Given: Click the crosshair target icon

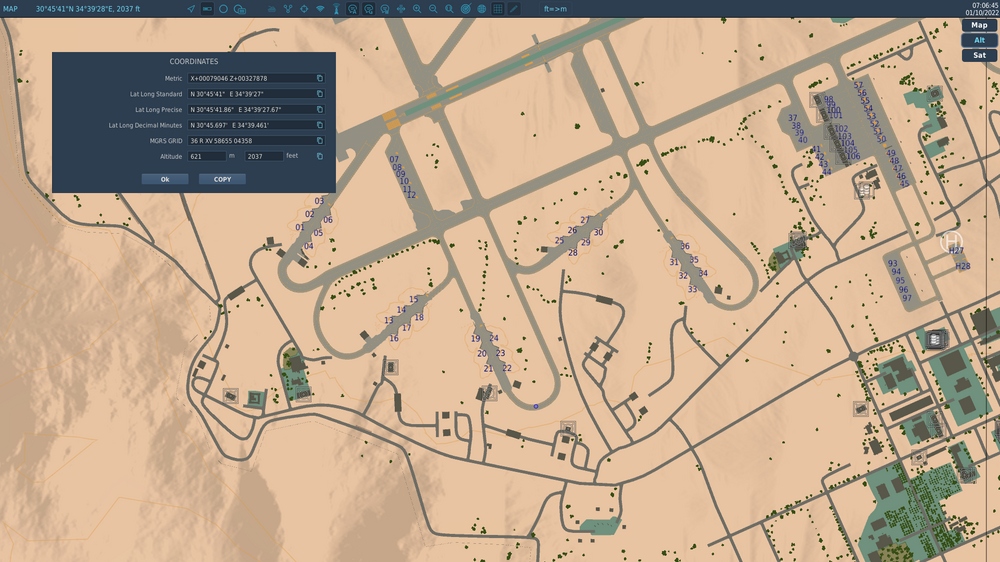Looking at the screenshot, I should pyautogui.click(x=304, y=9).
